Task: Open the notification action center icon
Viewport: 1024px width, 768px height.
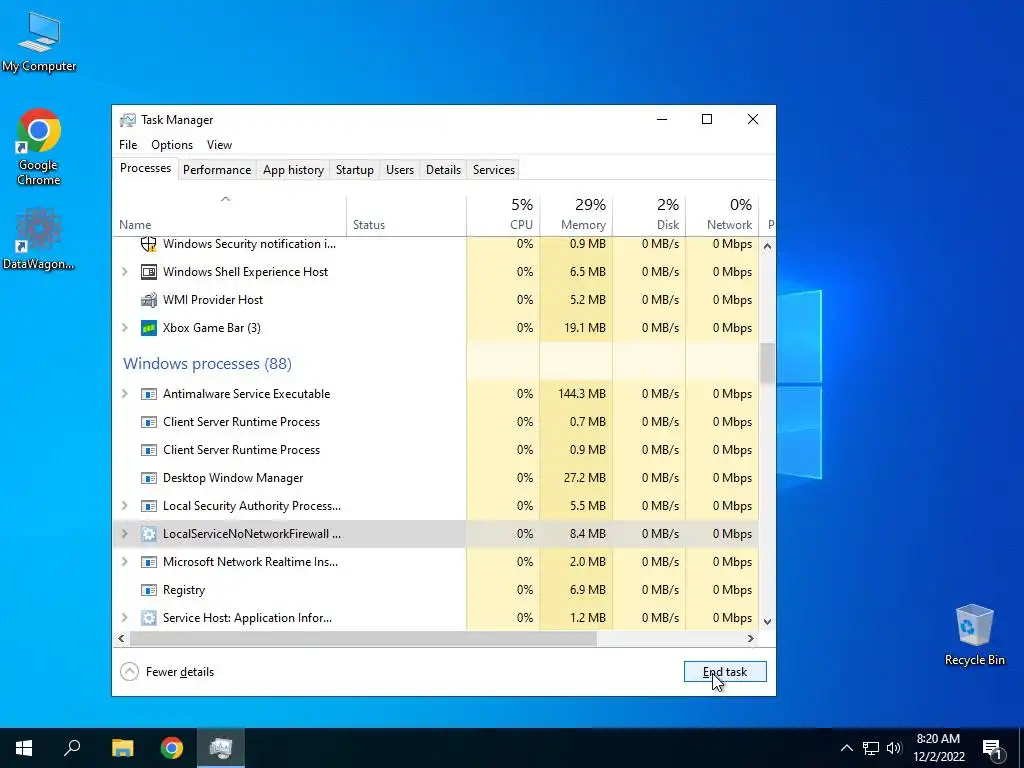Action: point(992,748)
